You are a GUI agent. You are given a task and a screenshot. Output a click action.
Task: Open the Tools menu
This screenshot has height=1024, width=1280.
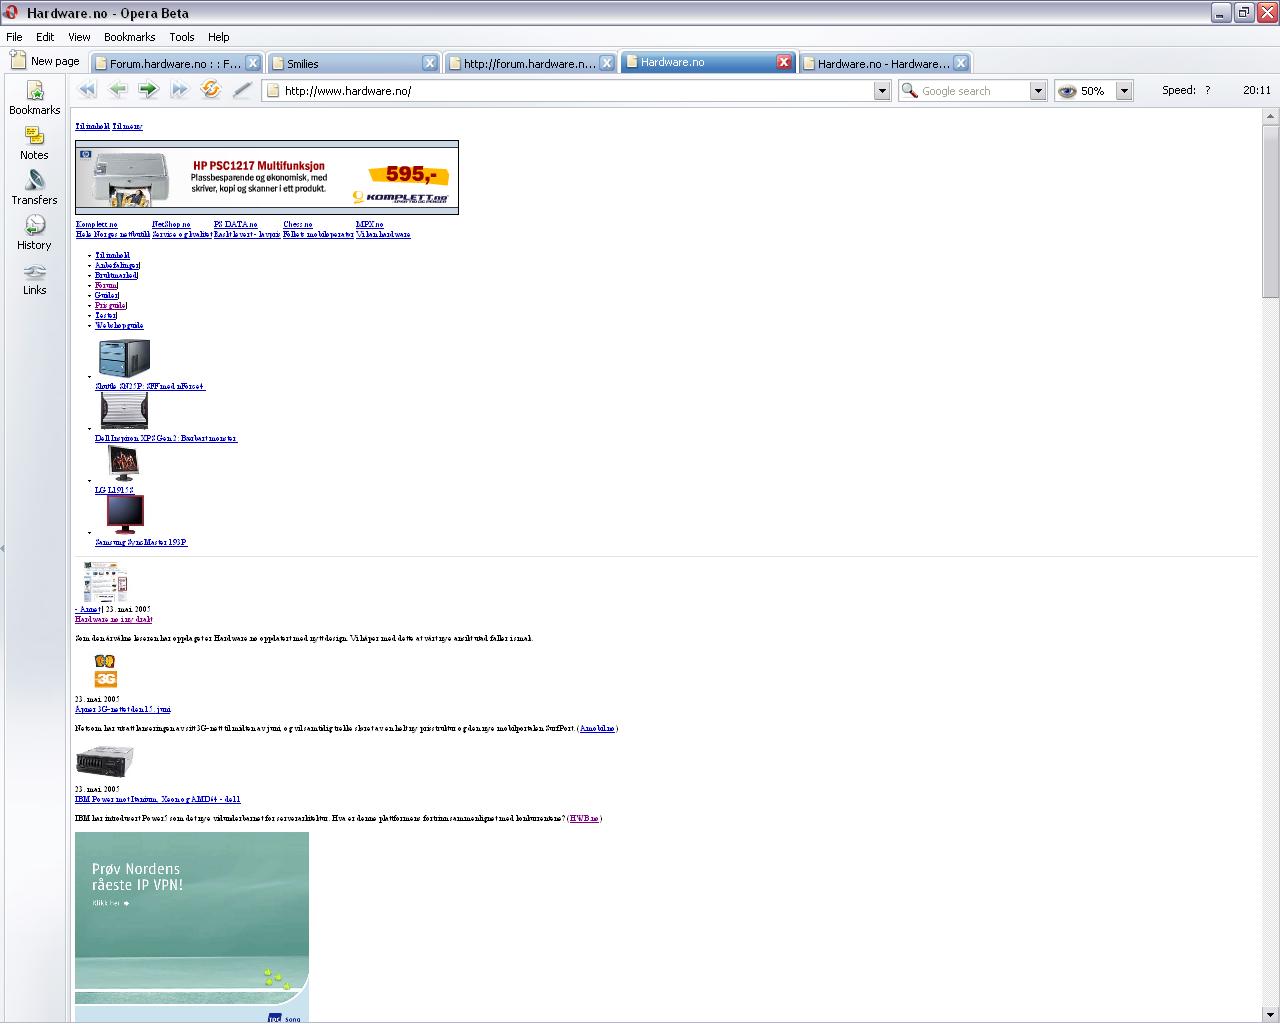click(182, 37)
